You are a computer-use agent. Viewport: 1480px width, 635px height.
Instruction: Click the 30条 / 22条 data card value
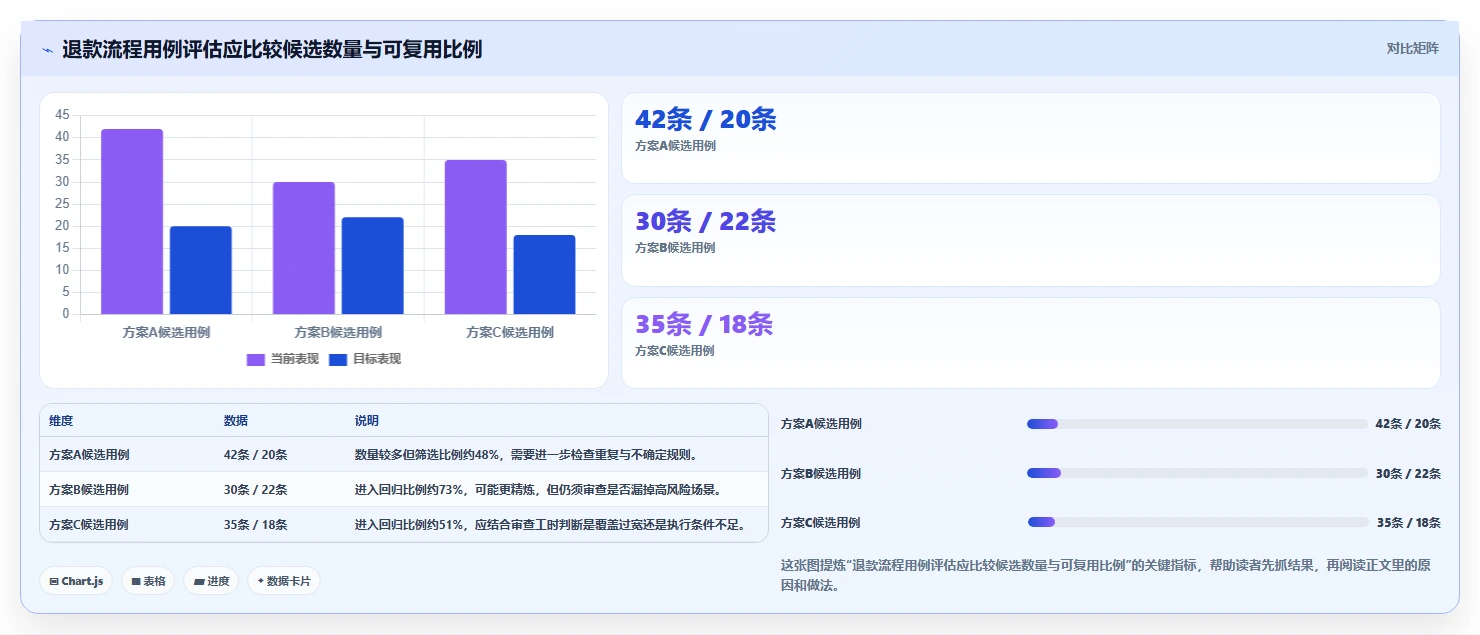[x=706, y=222]
